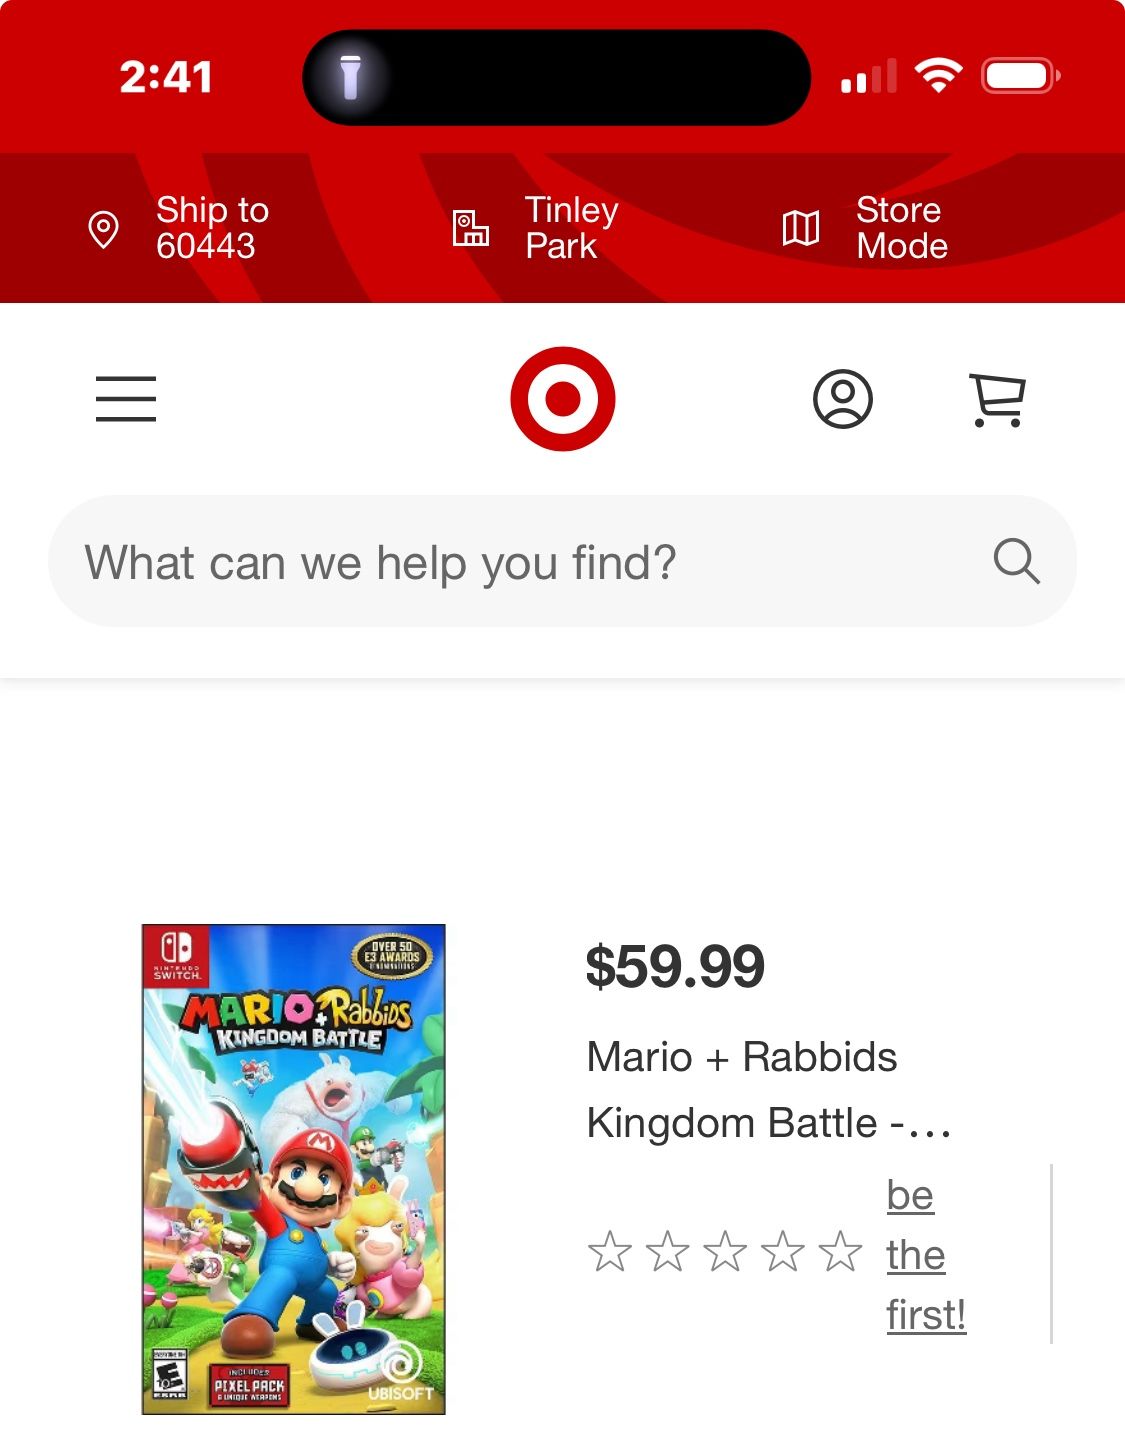1125x1450 pixels.
Task: Tap the $59.99 product listing
Action: click(x=676, y=966)
